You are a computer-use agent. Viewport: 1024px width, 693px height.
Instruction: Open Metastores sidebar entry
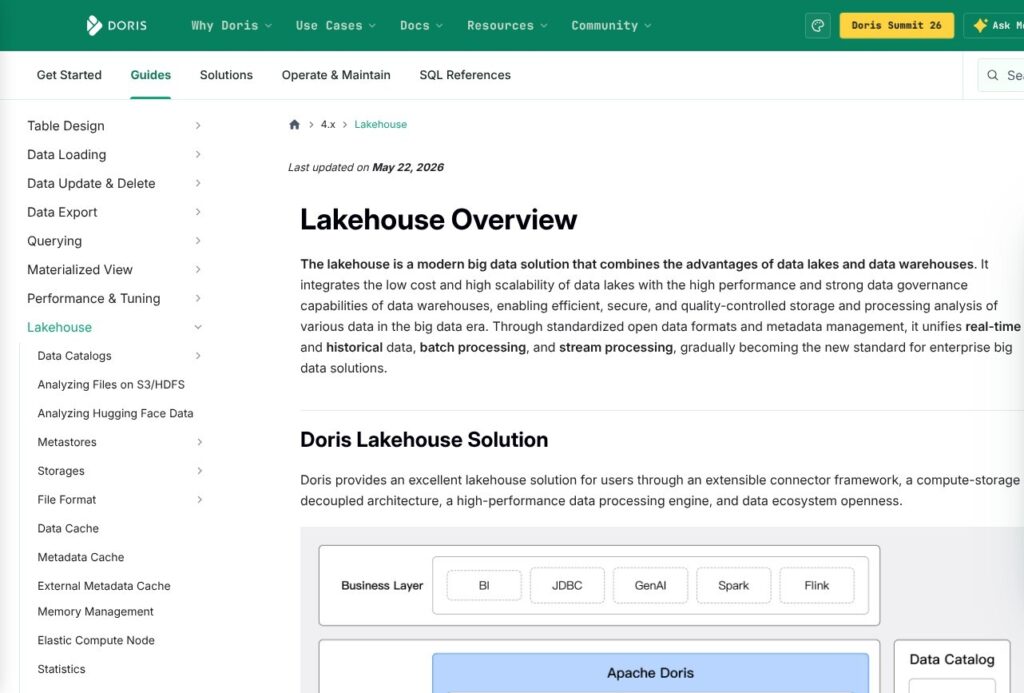point(67,442)
